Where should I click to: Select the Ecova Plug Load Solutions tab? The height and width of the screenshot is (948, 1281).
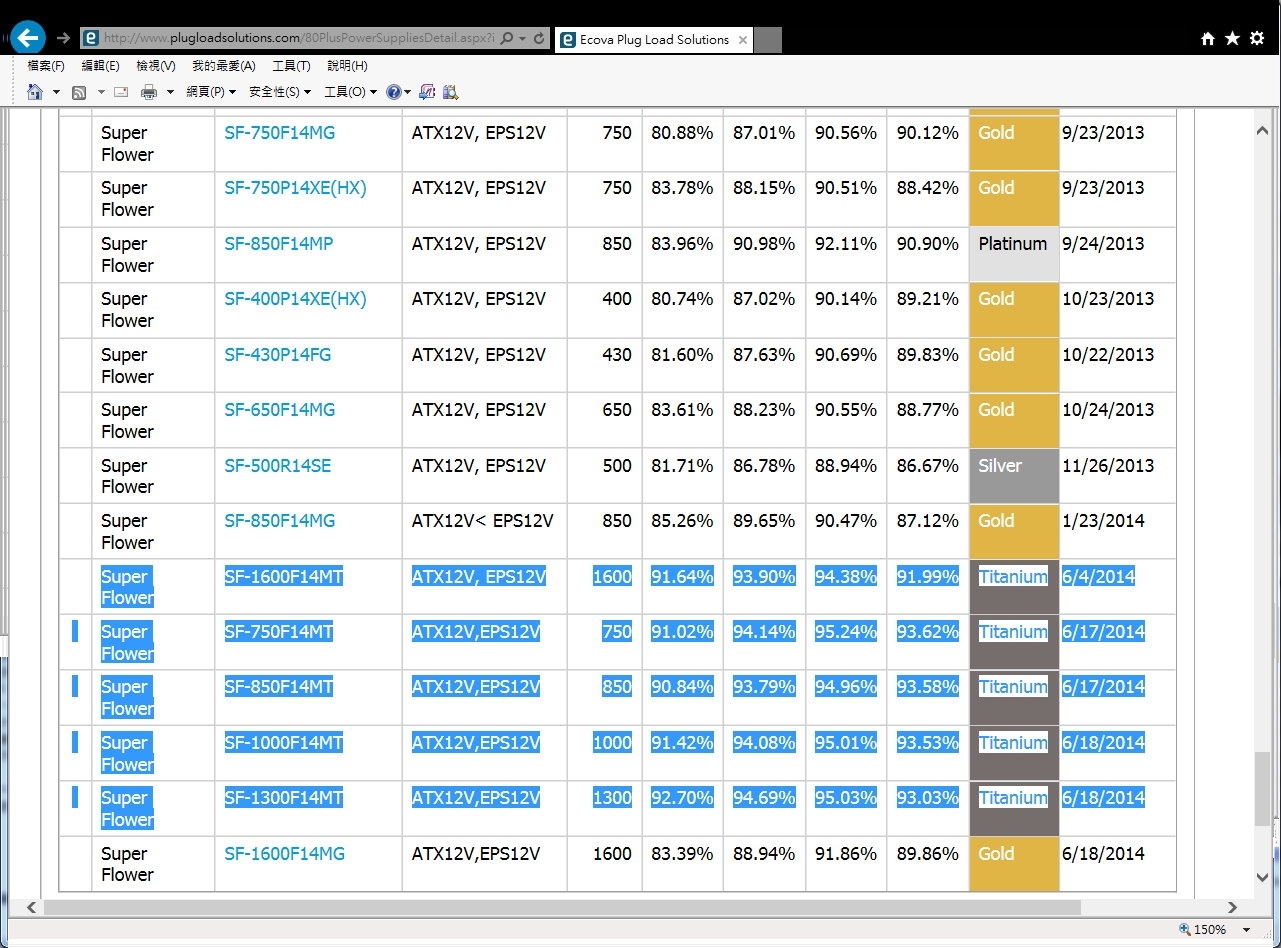tap(654, 40)
